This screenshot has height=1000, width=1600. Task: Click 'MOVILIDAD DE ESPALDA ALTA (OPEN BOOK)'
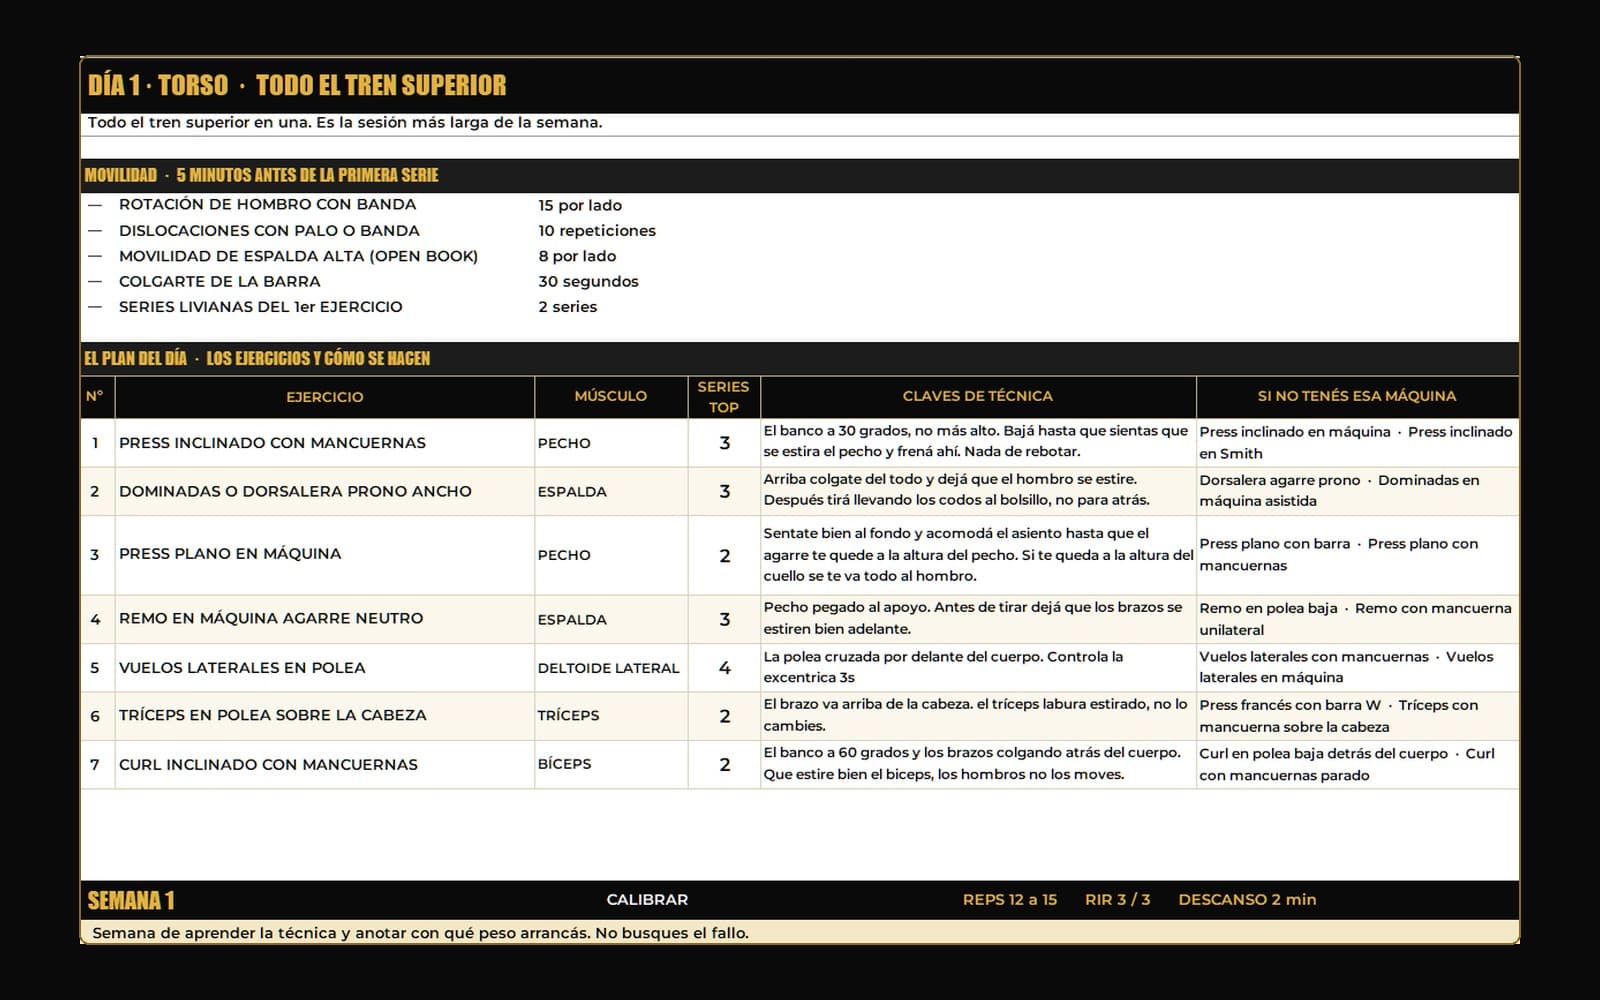298,256
